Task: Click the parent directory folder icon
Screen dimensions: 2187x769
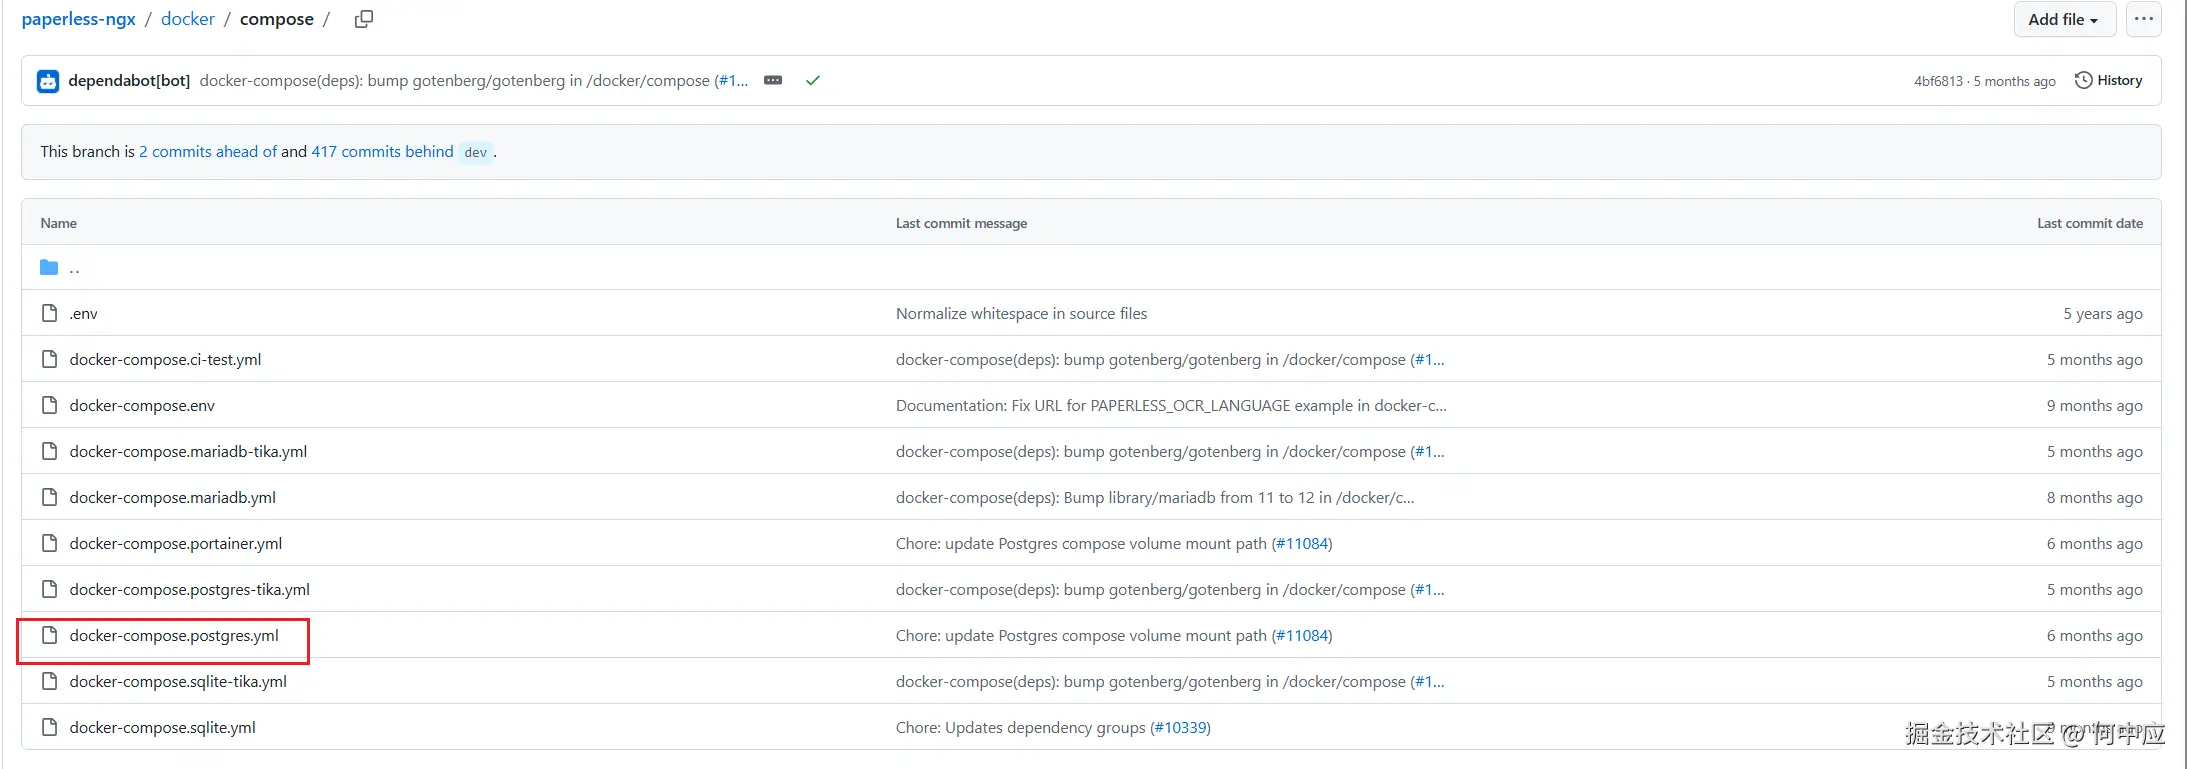Action: 49,267
